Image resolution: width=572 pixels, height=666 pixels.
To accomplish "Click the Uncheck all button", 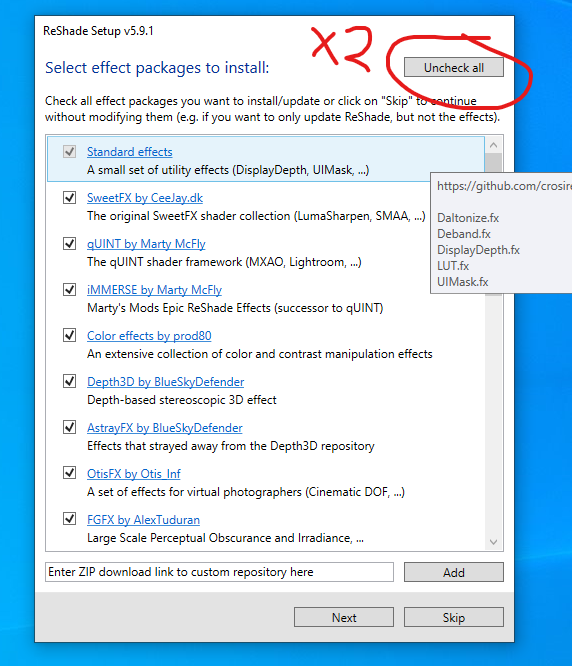I will click(454, 68).
